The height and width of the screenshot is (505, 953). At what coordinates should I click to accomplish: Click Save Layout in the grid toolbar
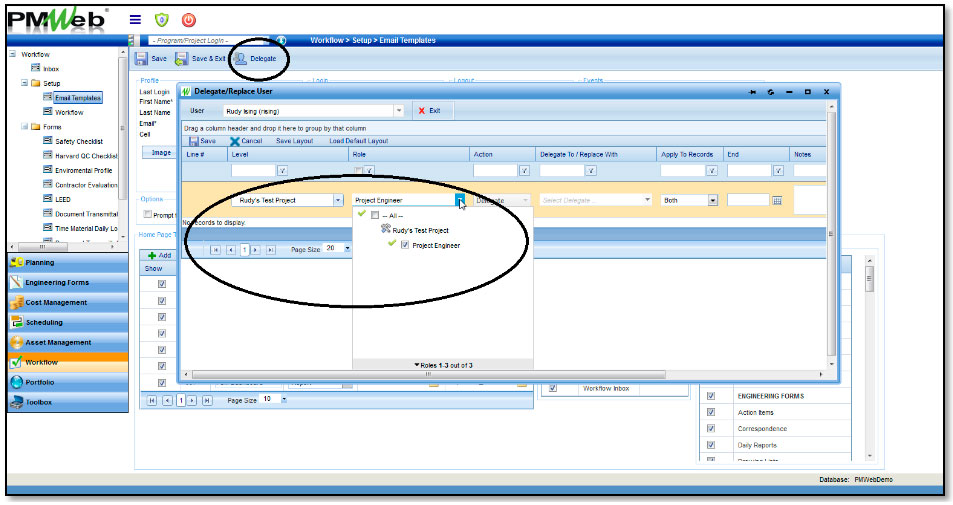295,140
